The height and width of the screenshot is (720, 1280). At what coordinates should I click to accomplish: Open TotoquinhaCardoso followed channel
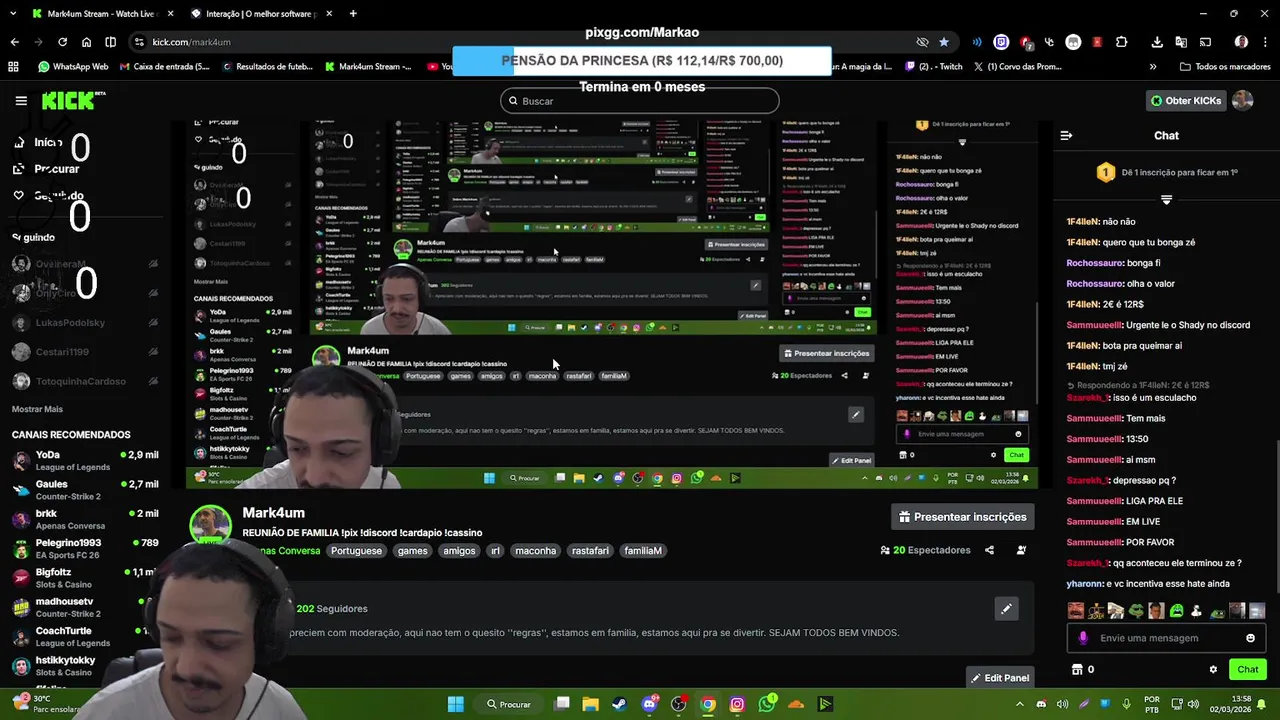(84, 381)
